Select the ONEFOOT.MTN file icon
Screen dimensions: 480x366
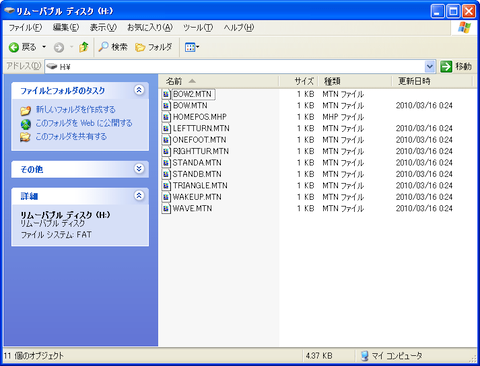tap(166, 140)
